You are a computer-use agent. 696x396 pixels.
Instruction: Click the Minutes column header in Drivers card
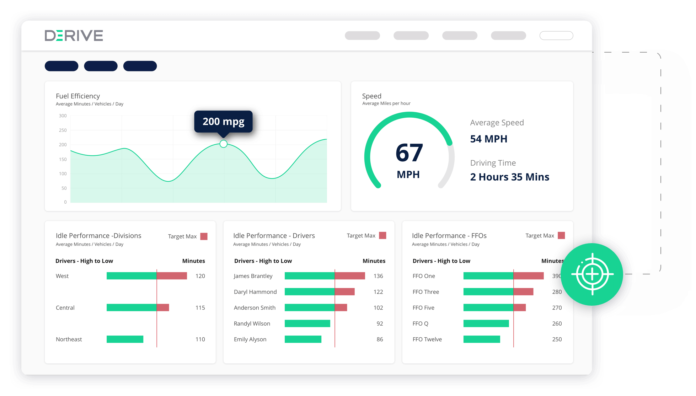374,261
